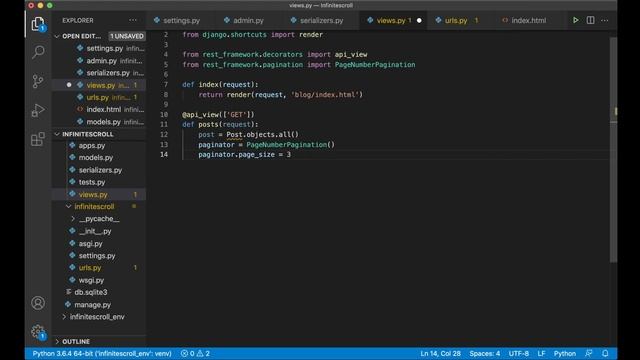Run the Python file with play button
This screenshot has height=360, width=640.
[x=576, y=20]
